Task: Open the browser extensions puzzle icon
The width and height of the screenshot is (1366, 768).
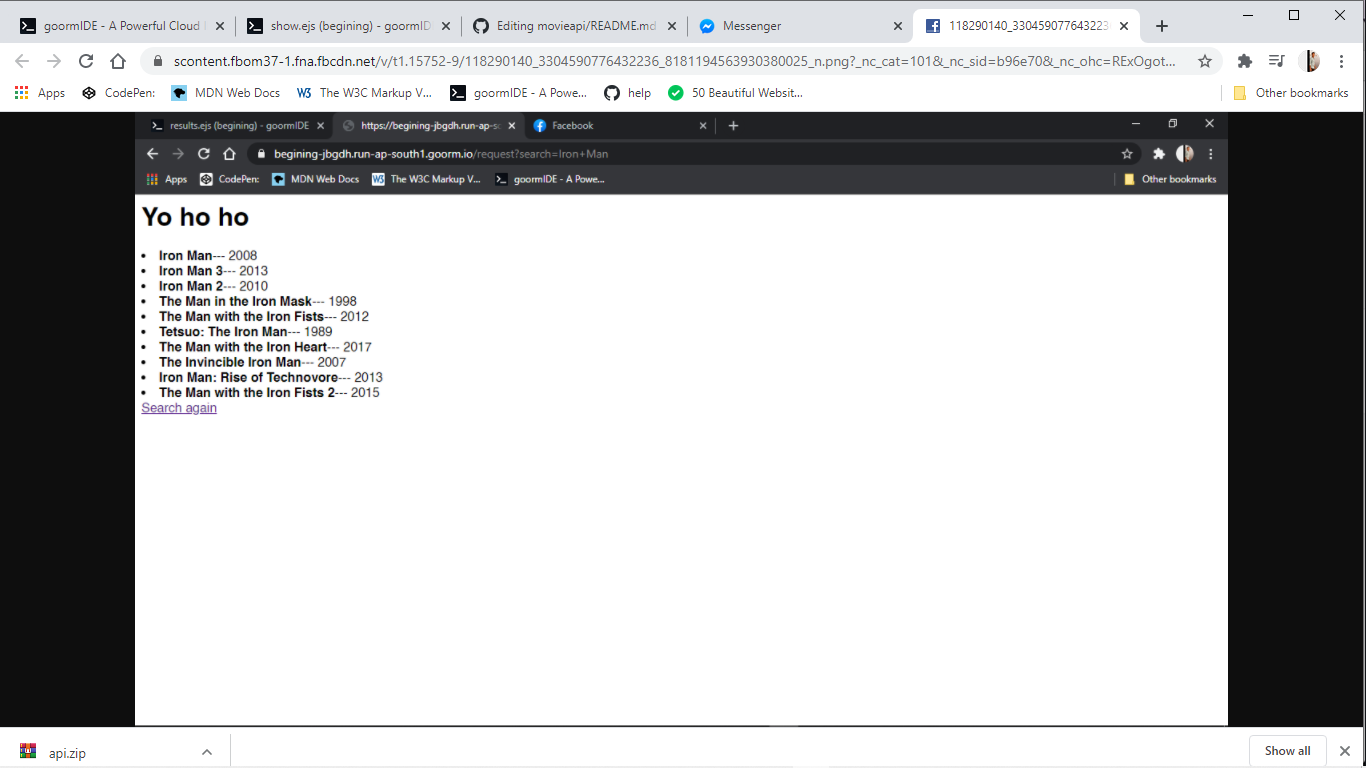Action: point(1245,61)
